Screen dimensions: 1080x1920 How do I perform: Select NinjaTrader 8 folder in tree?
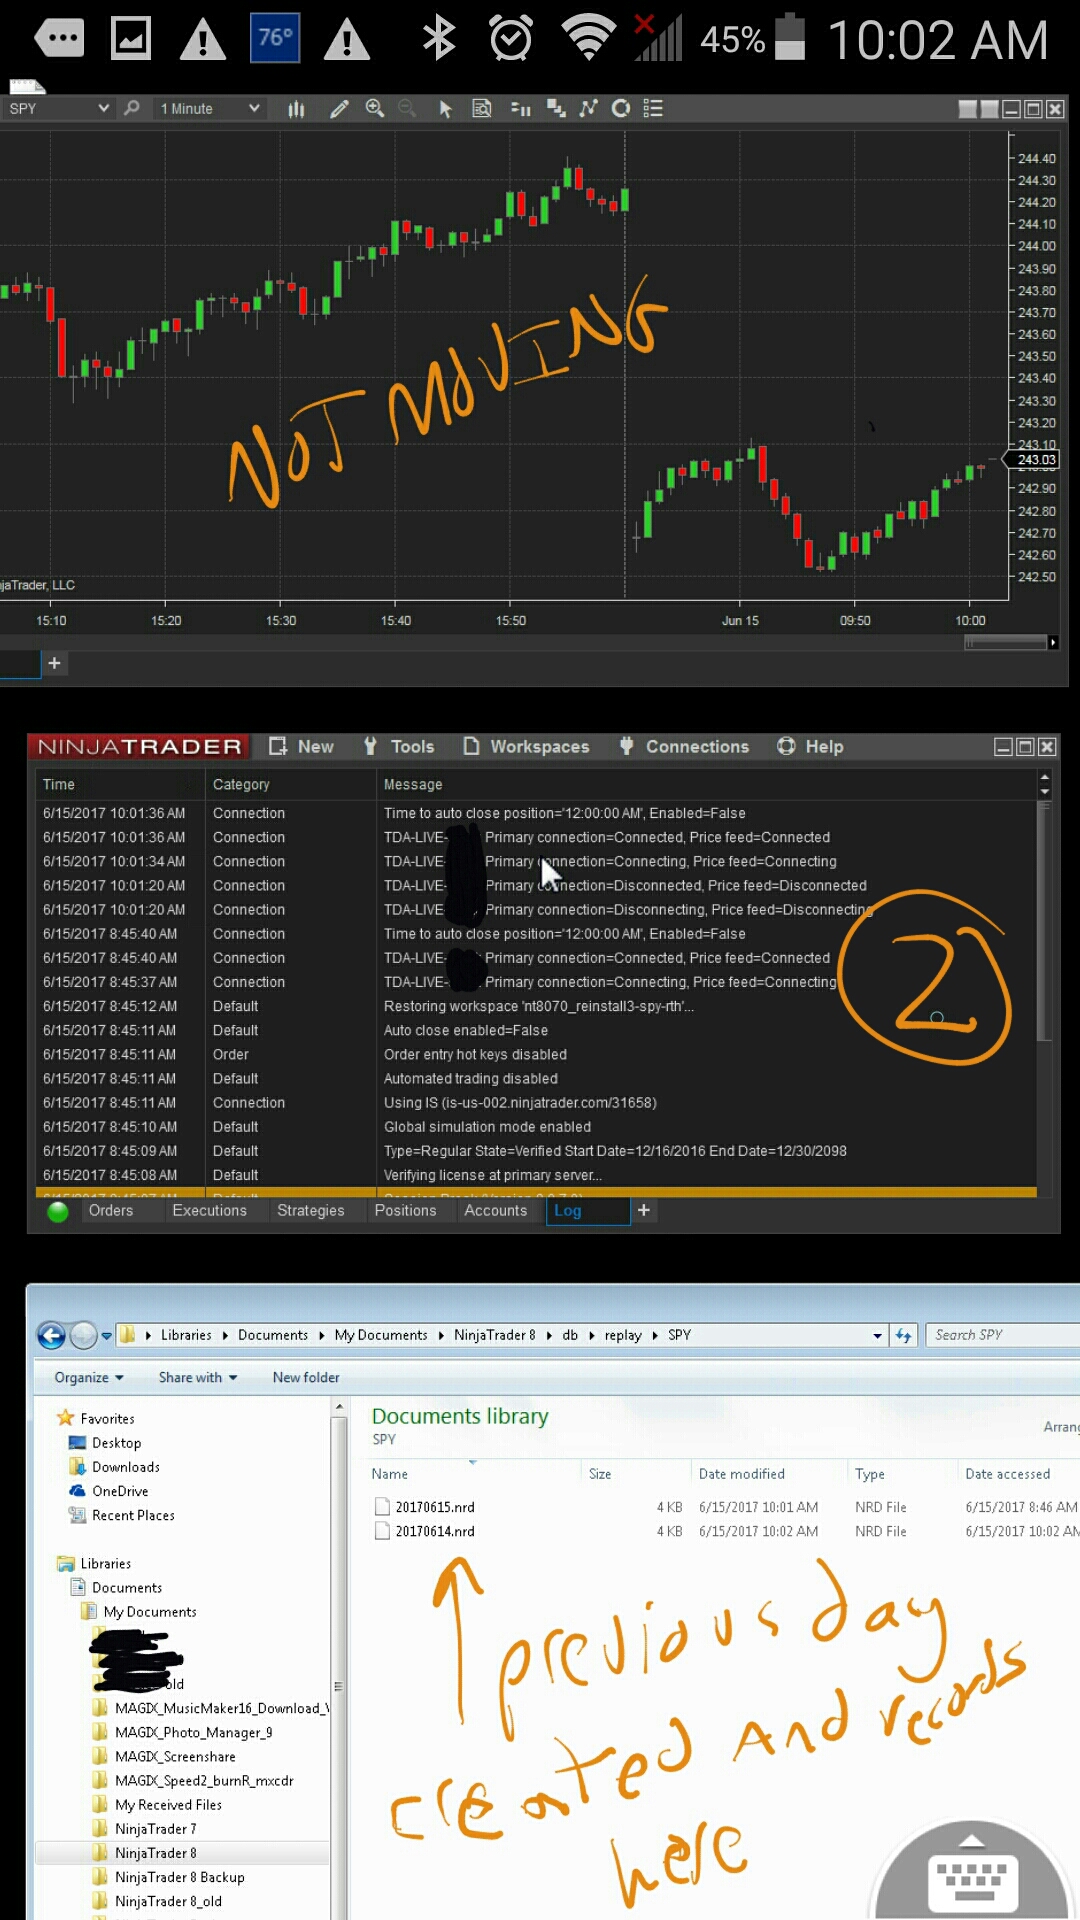tap(155, 1853)
